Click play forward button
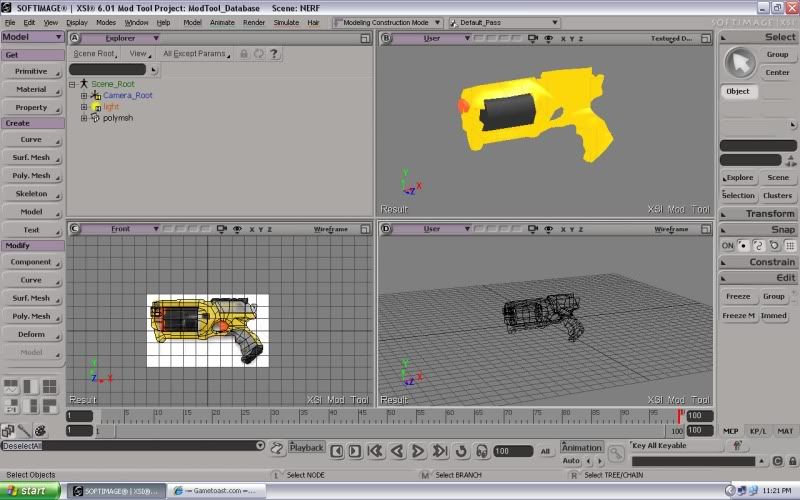 tap(418, 451)
